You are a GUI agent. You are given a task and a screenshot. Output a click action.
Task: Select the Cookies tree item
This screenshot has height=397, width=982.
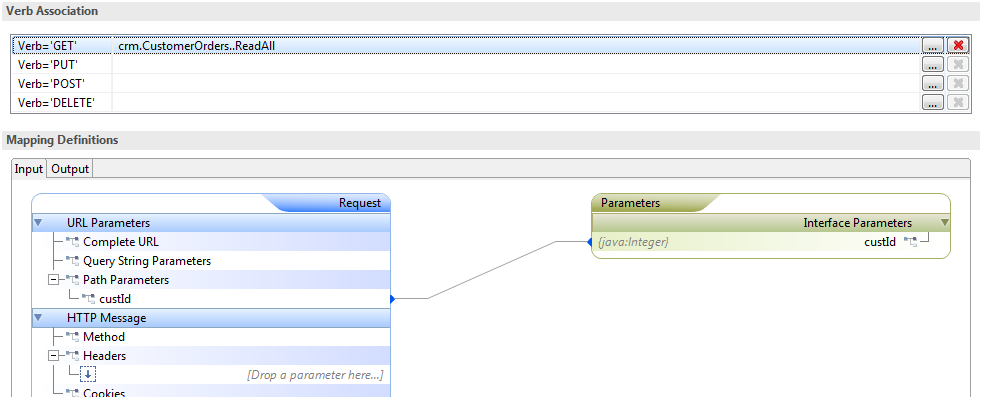coord(104,393)
